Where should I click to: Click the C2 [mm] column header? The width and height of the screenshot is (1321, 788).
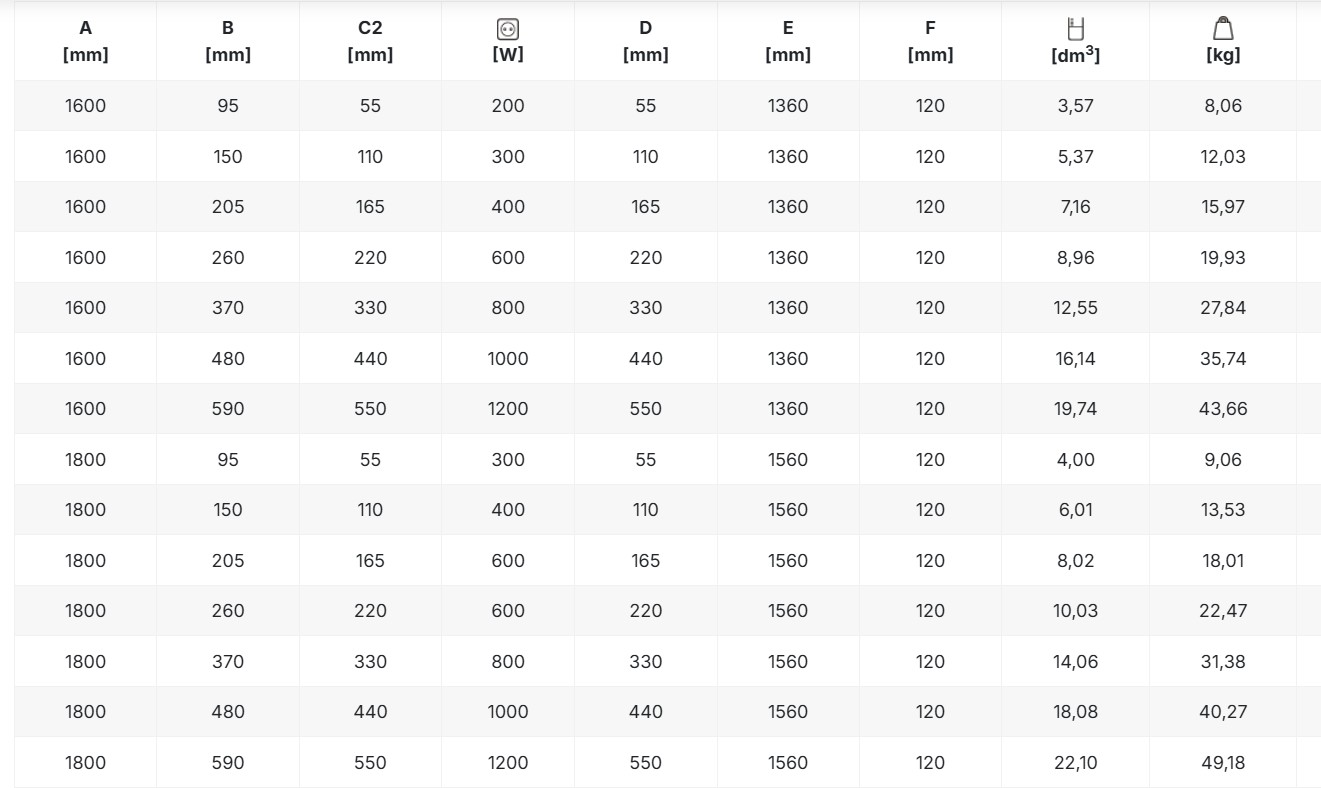pyautogui.click(x=370, y=42)
